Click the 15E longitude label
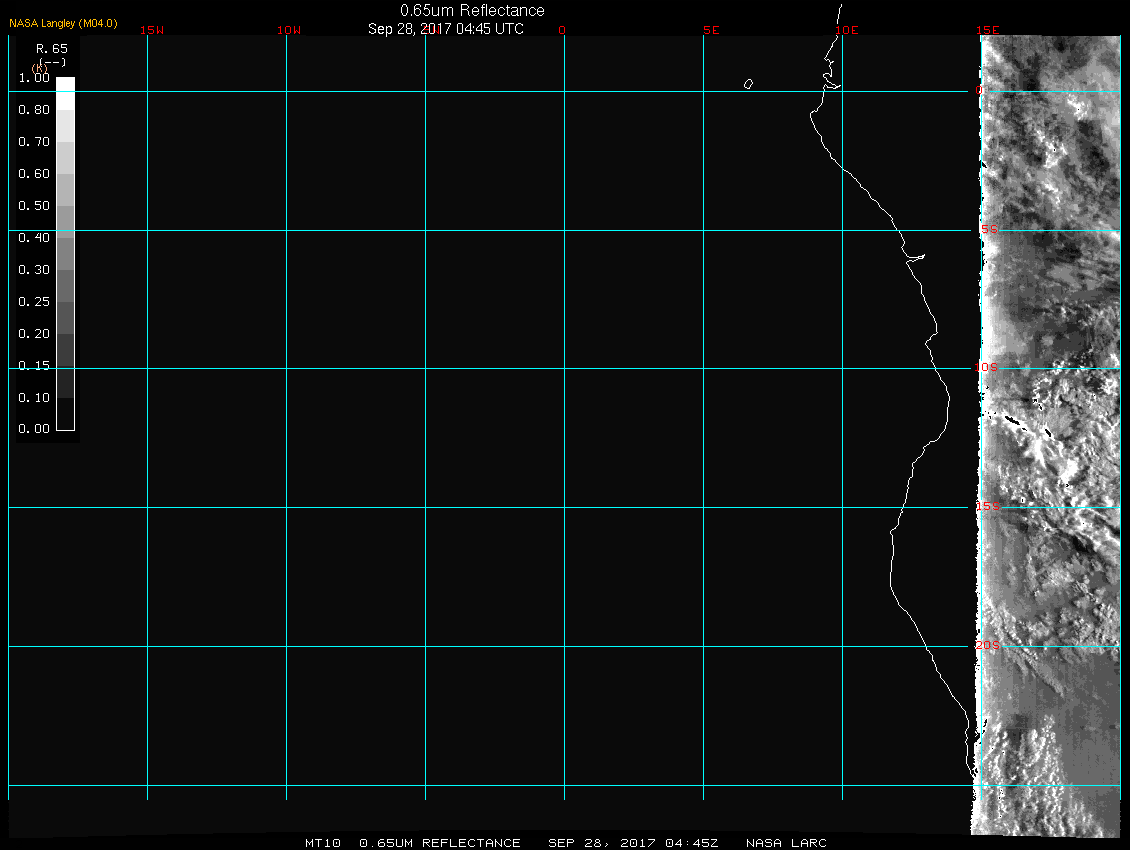The image size is (1130, 850). (988, 30)
